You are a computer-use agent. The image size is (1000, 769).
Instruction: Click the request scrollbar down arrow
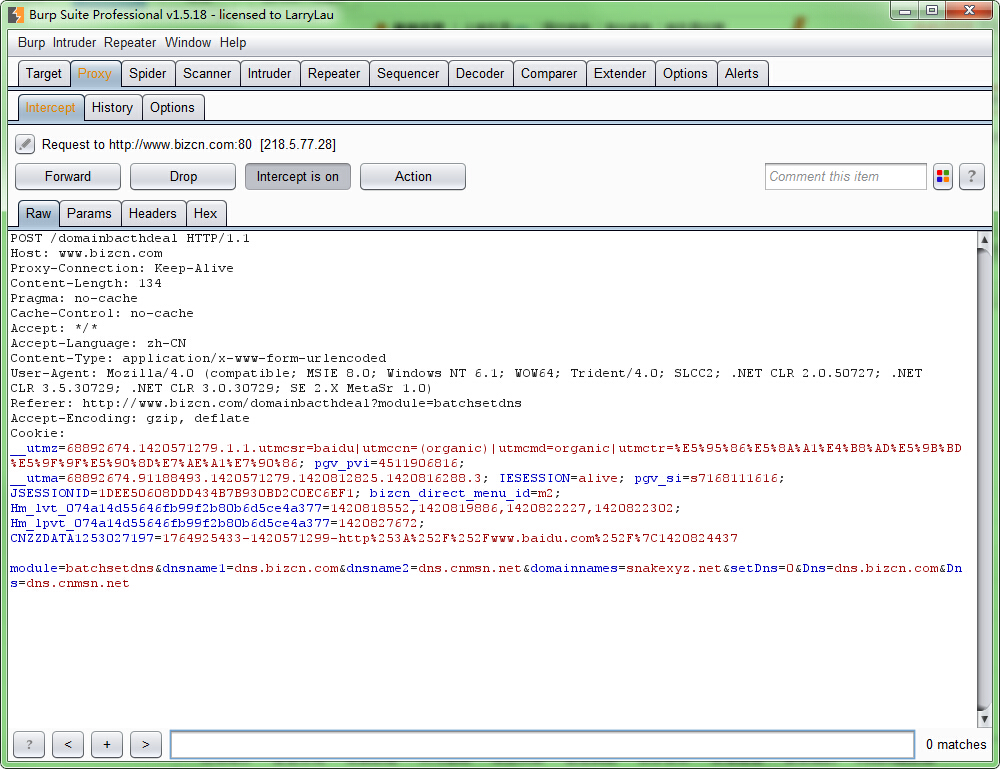[984, 719]
